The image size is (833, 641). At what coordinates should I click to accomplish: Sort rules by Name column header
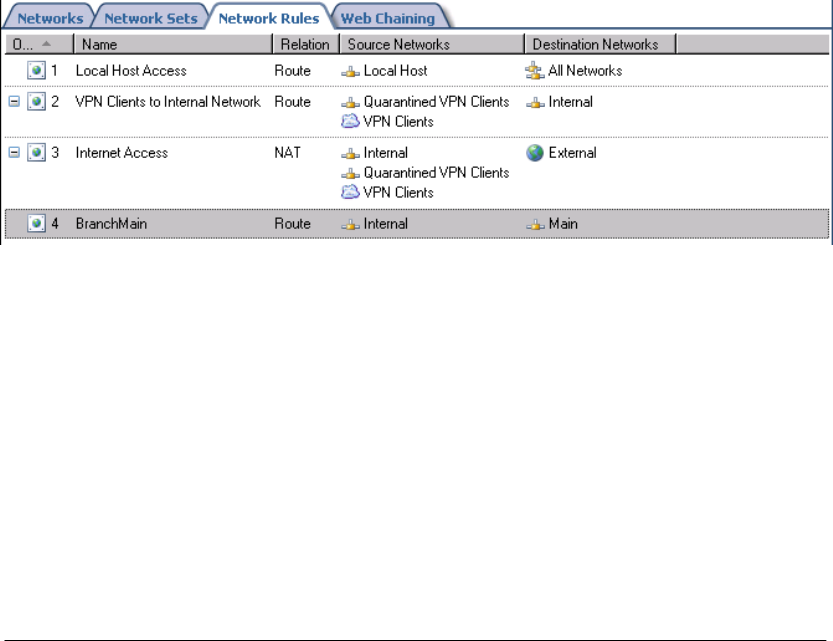pos(172,44)
